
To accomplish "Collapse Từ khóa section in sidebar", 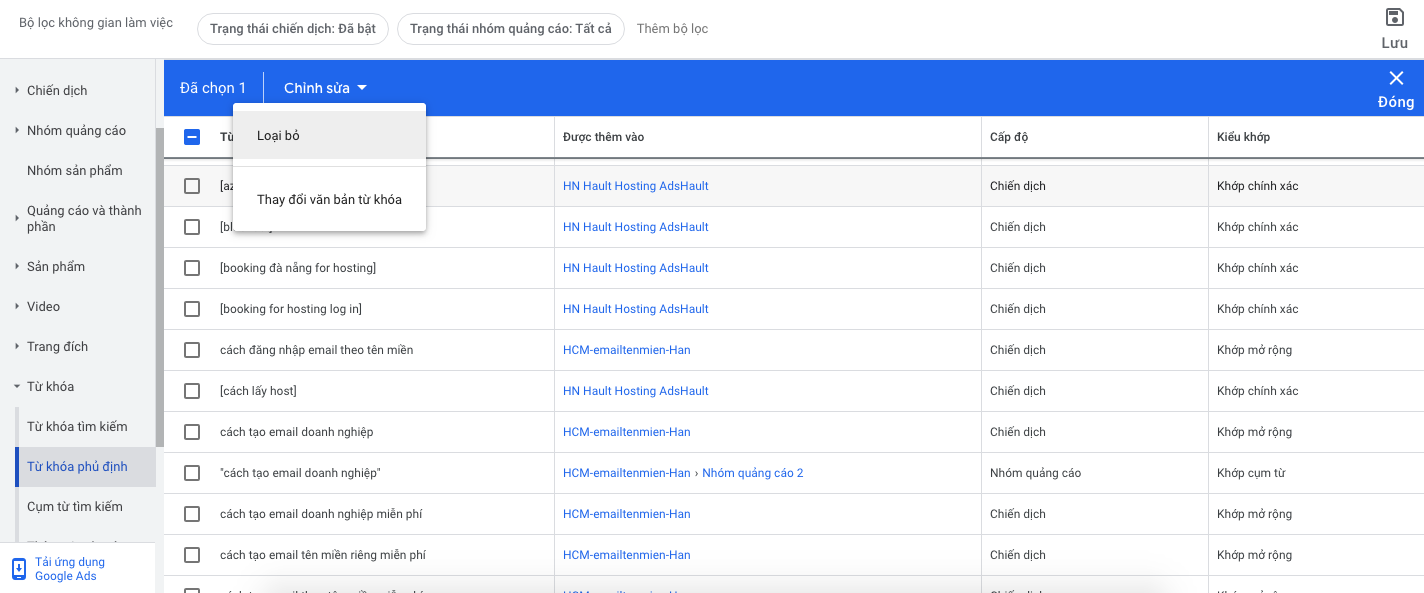I will pyautogui.click(x=17, y=386).
